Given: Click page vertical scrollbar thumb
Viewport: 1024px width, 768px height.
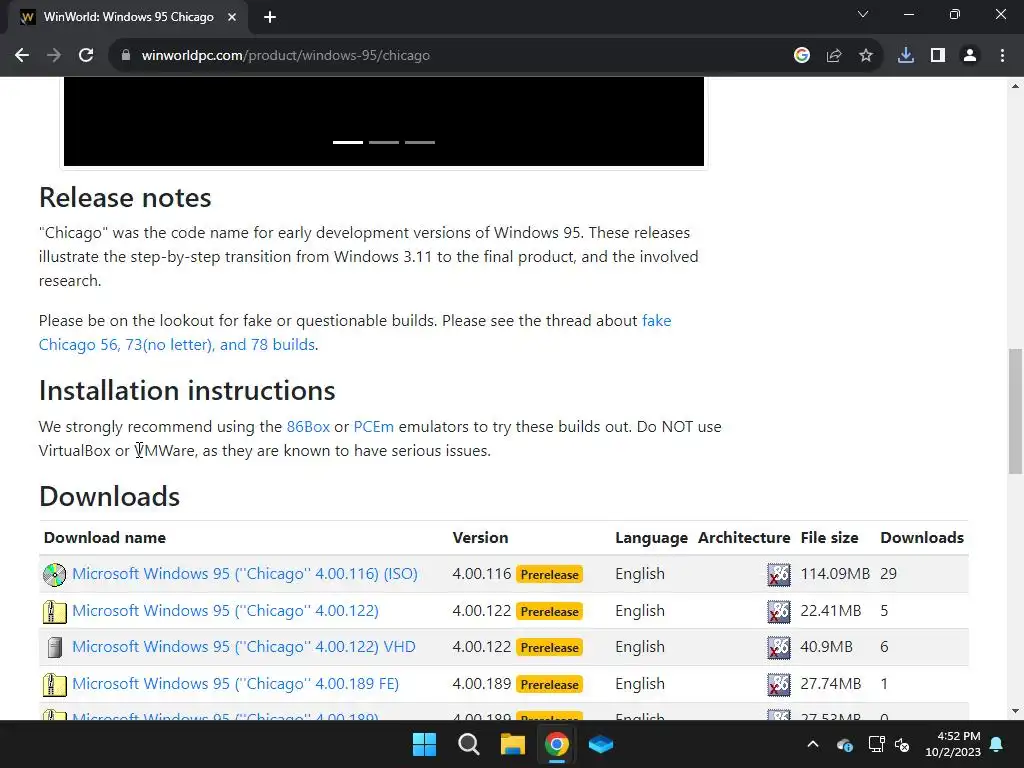Looking at the screenshot, I should click(x=1015, y=411).
